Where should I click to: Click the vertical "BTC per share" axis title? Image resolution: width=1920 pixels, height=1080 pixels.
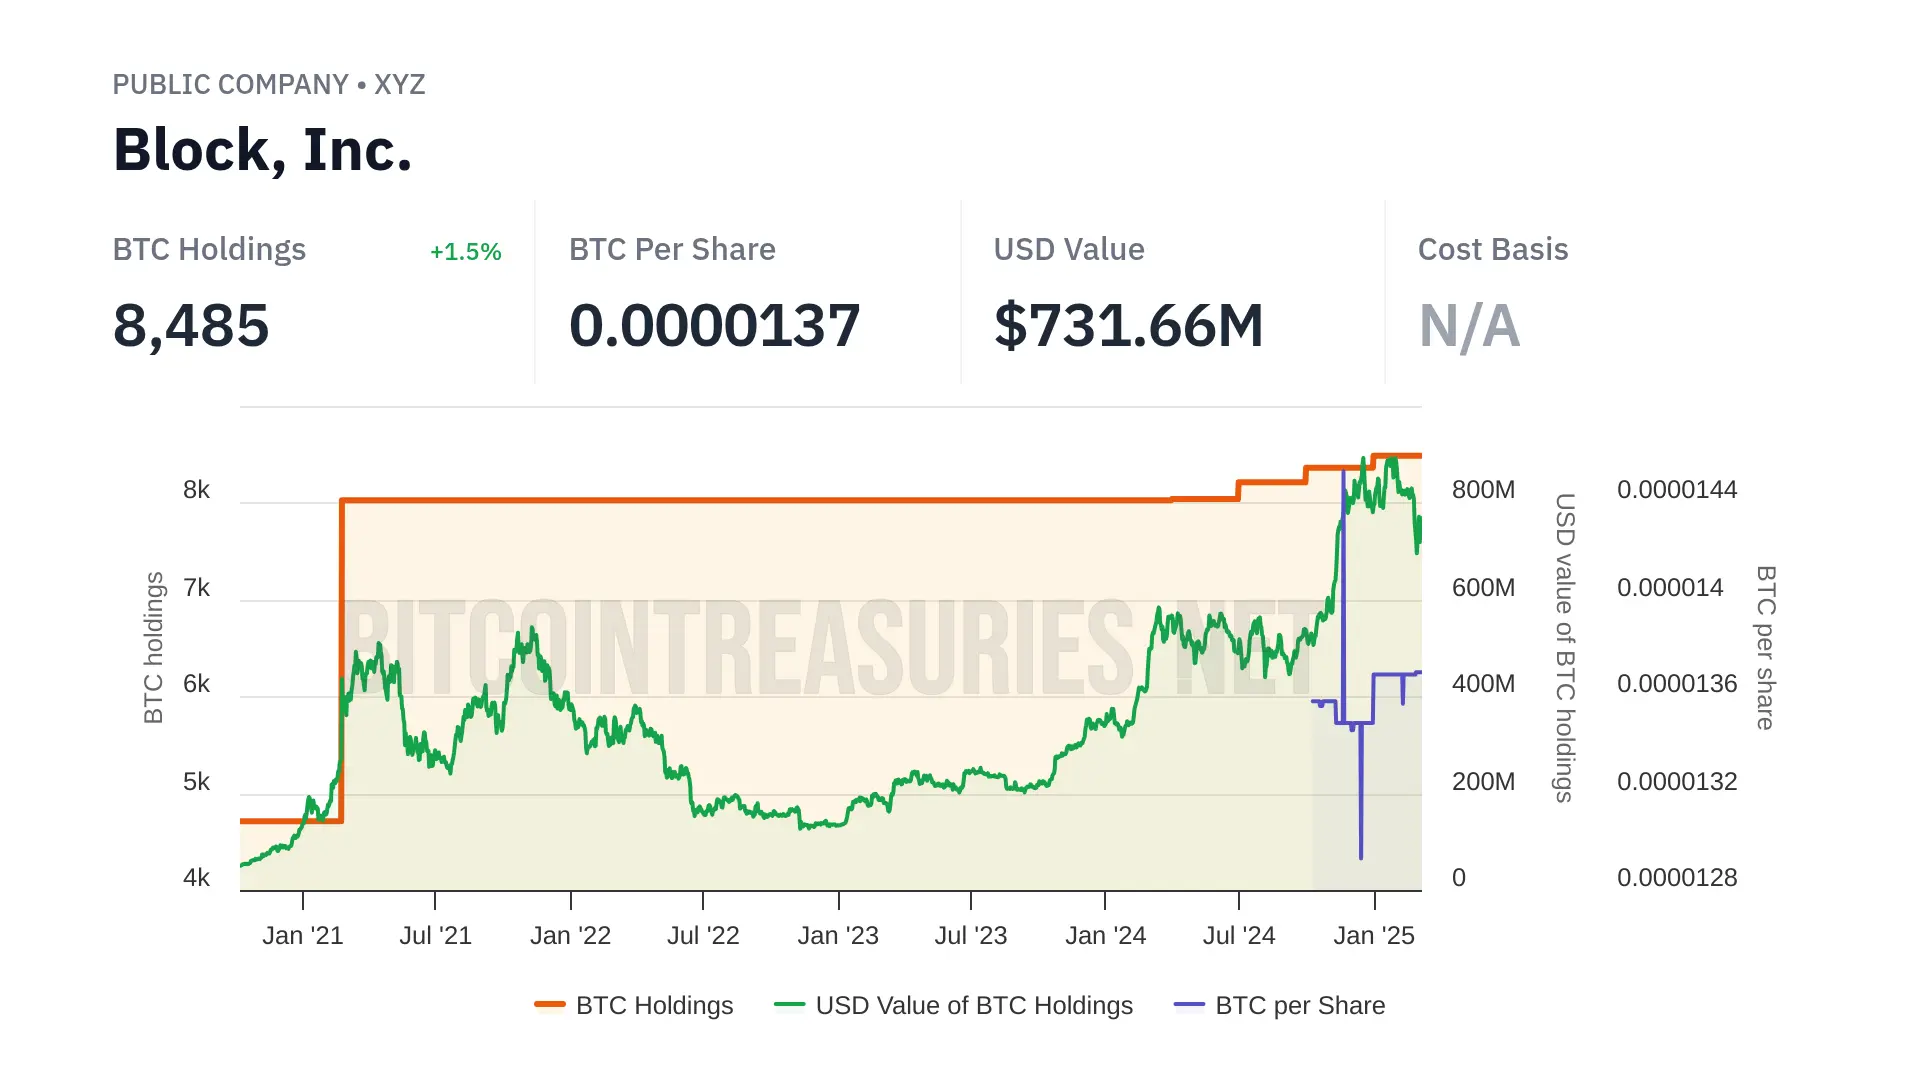(x=1766, y=647)
